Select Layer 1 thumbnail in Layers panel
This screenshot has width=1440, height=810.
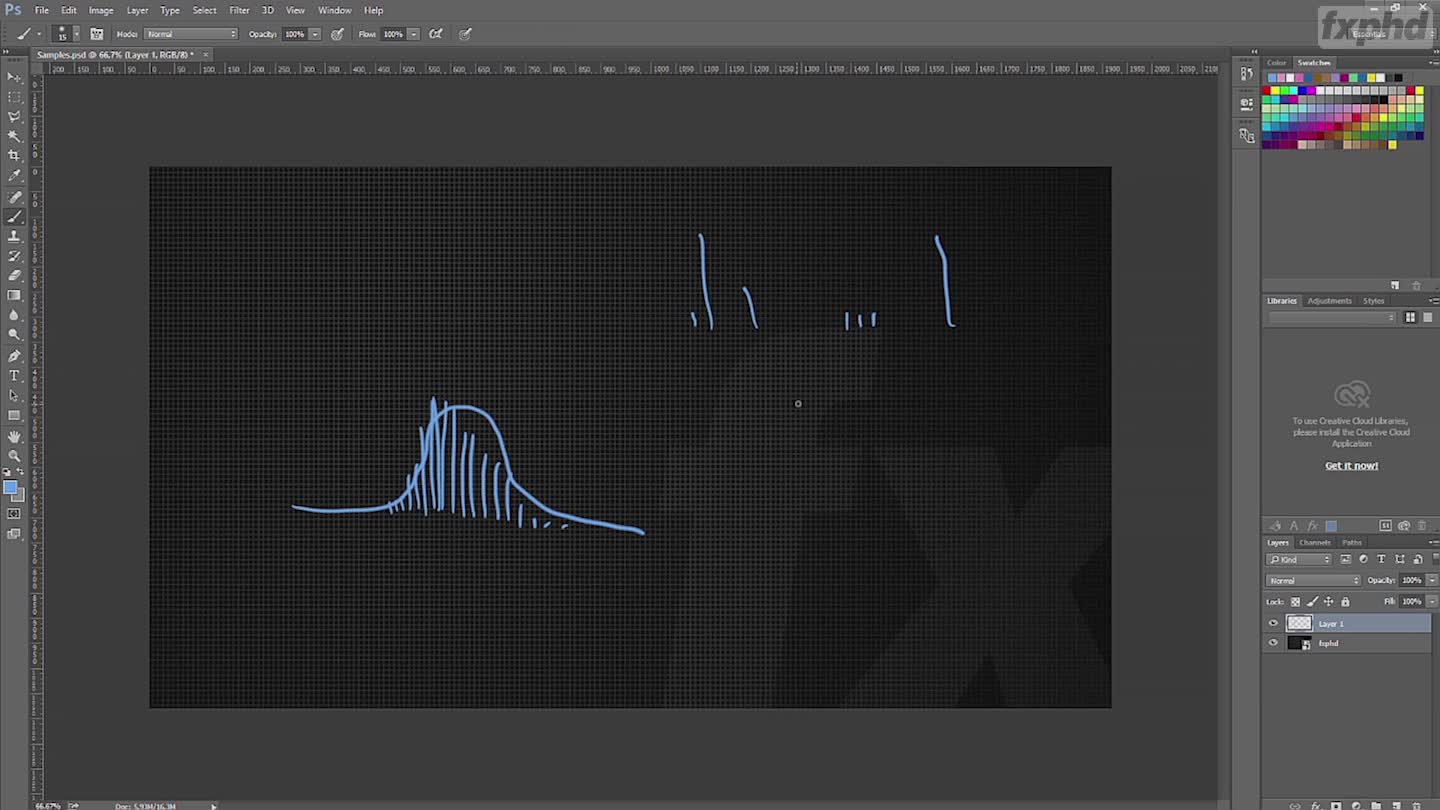coord(1299,623)
